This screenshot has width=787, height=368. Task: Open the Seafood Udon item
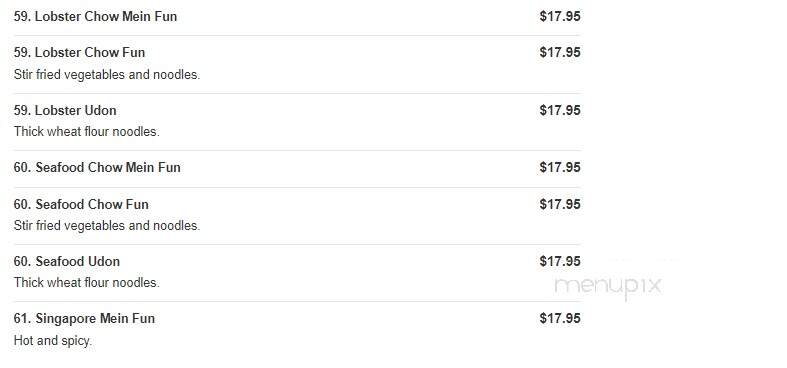(x=67, y=262)
